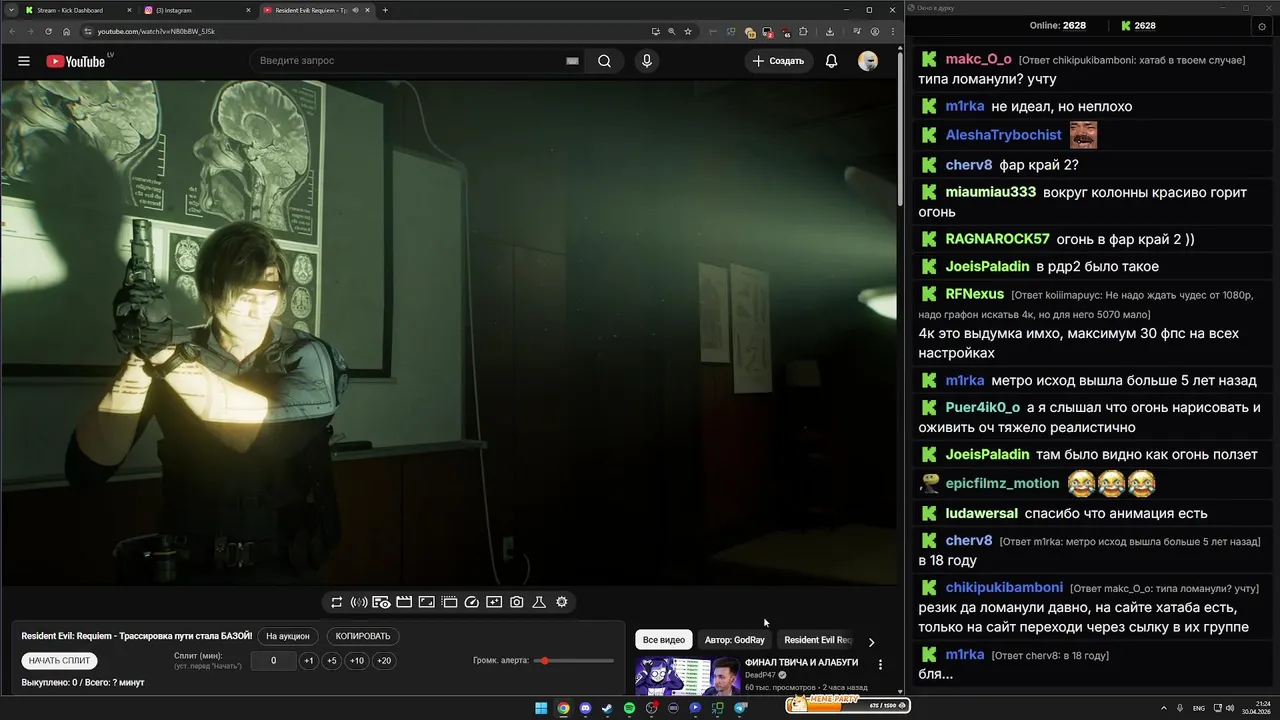
Task: Open the Windows Start button
Action: point(541,708)
